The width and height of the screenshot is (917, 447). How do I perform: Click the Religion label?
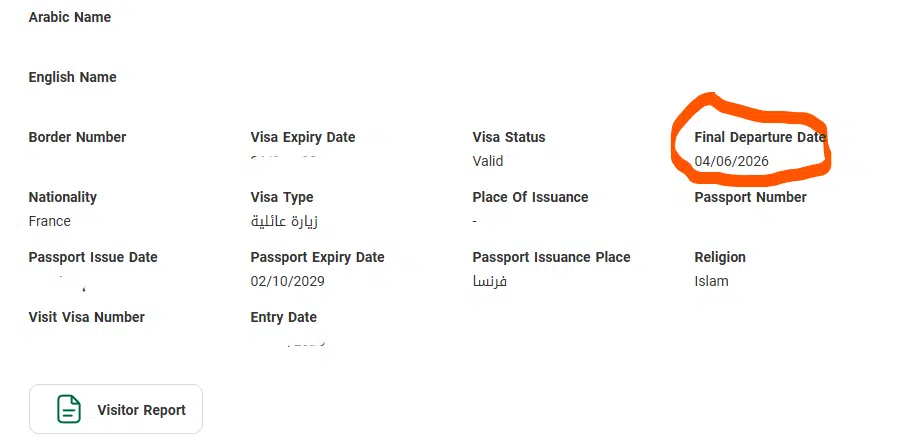[720, 257]
